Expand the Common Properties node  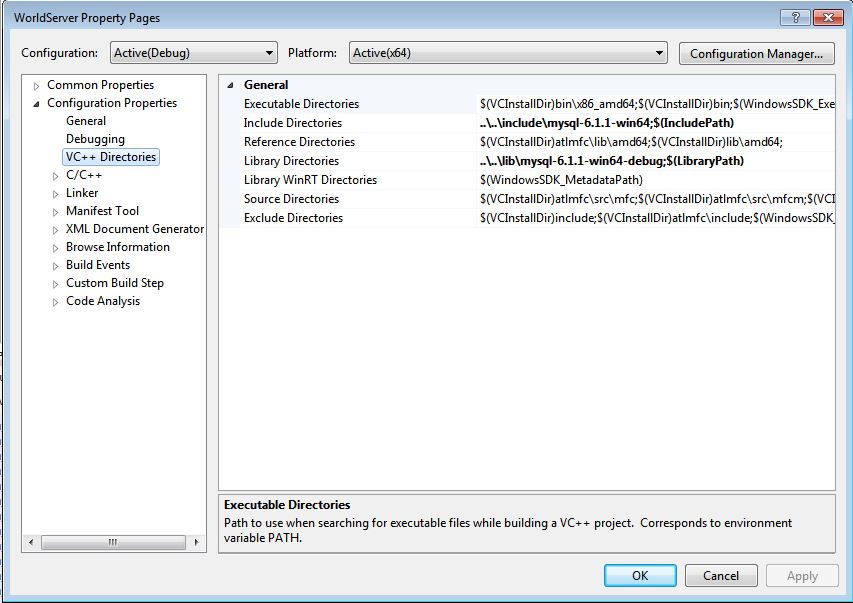pos(37,85)
